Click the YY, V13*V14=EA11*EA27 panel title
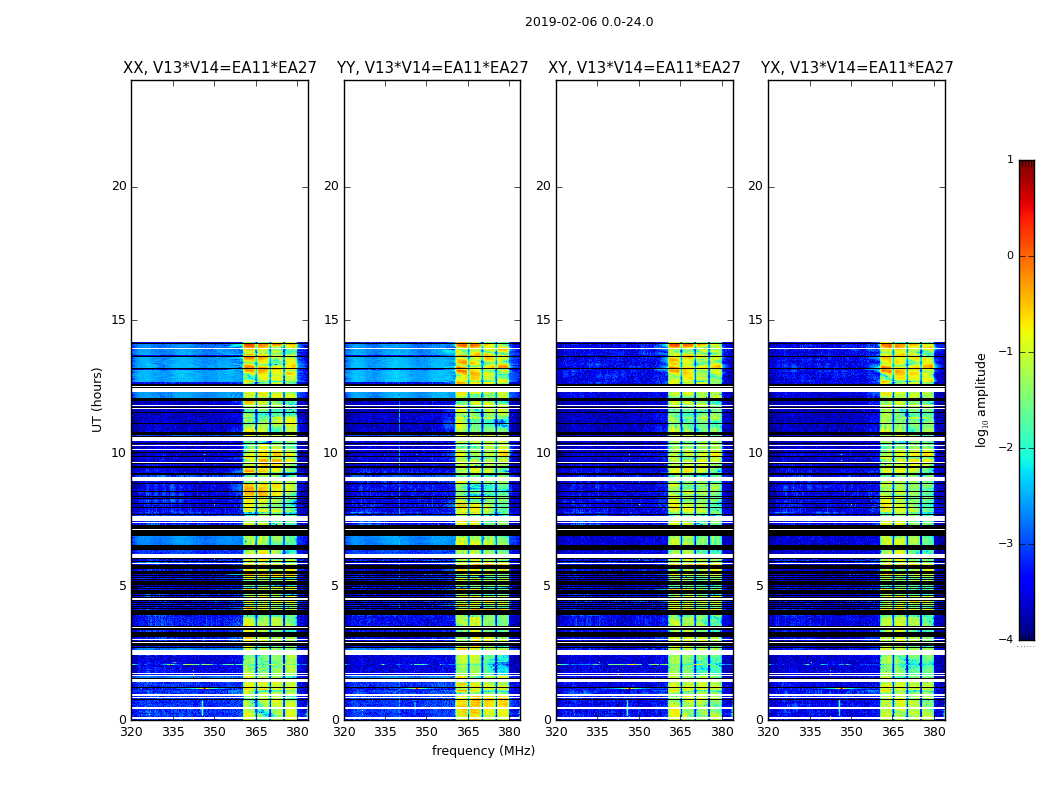 coord(433,68)
